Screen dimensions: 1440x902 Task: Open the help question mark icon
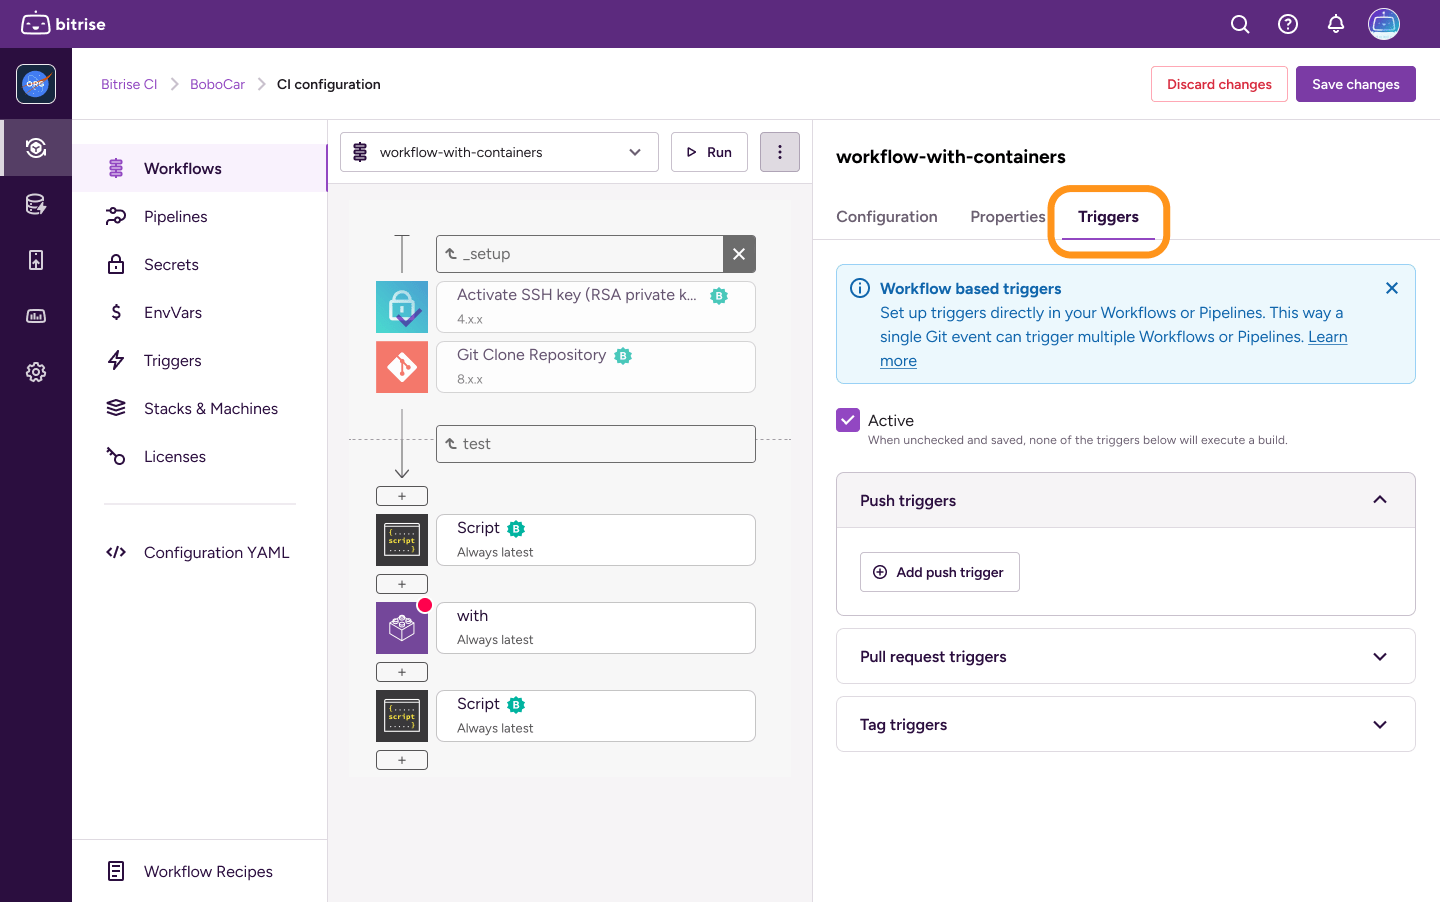coord(1288,24)
